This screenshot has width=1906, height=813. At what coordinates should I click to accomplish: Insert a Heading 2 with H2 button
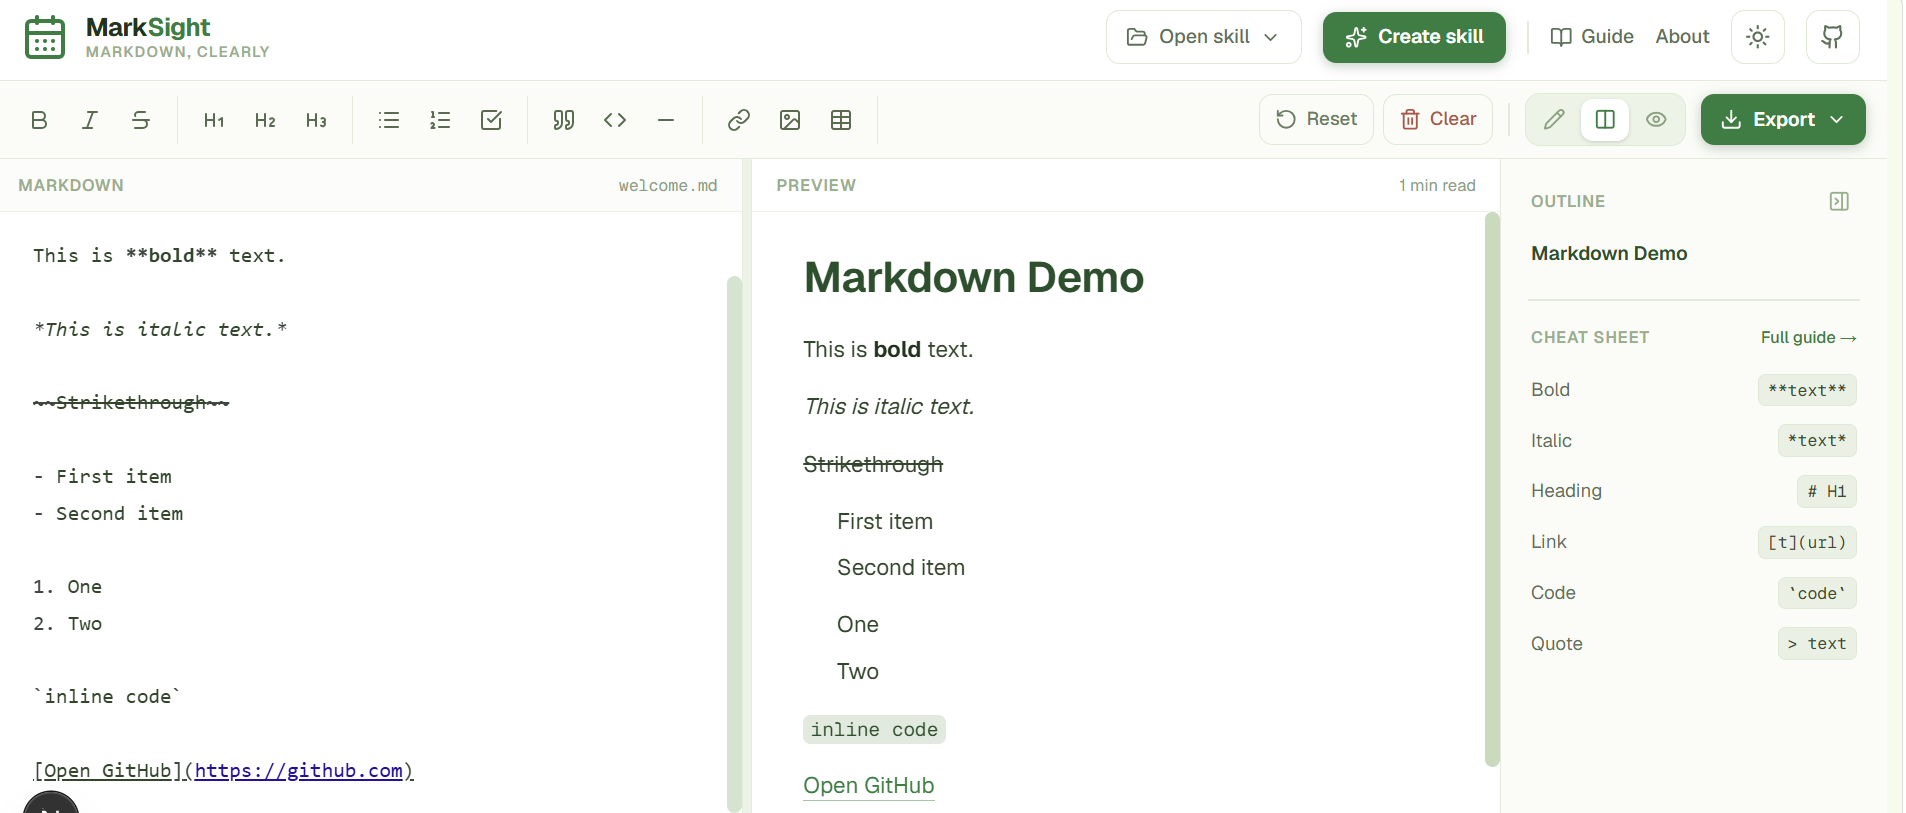click(265, 120)
